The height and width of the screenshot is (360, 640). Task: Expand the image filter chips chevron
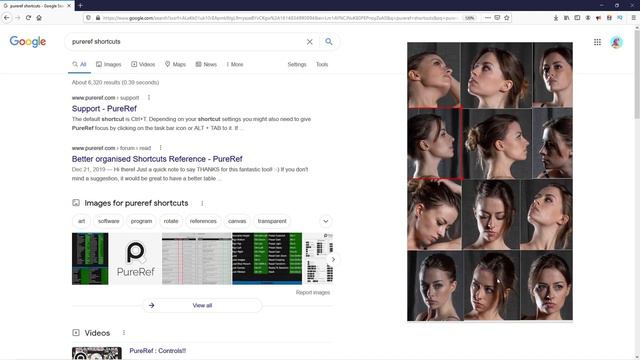coord(326,221)
